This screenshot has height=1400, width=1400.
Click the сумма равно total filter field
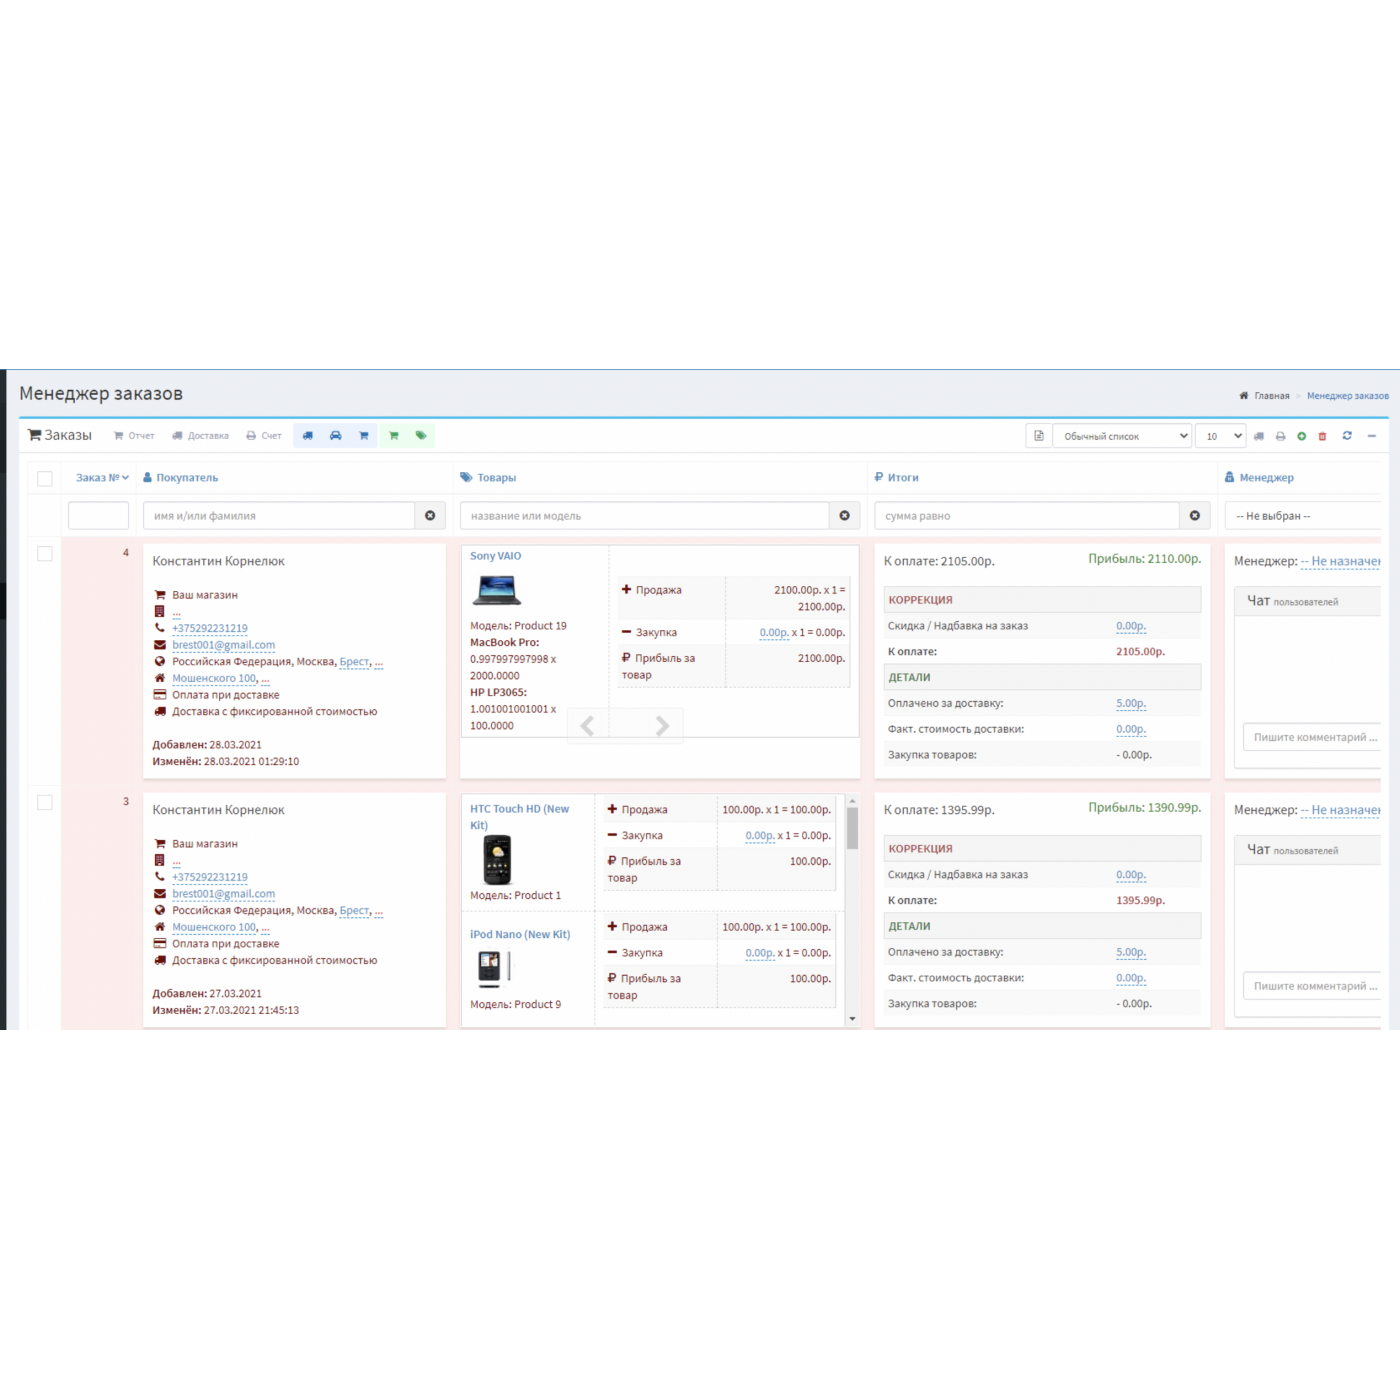coord(1027,516)
